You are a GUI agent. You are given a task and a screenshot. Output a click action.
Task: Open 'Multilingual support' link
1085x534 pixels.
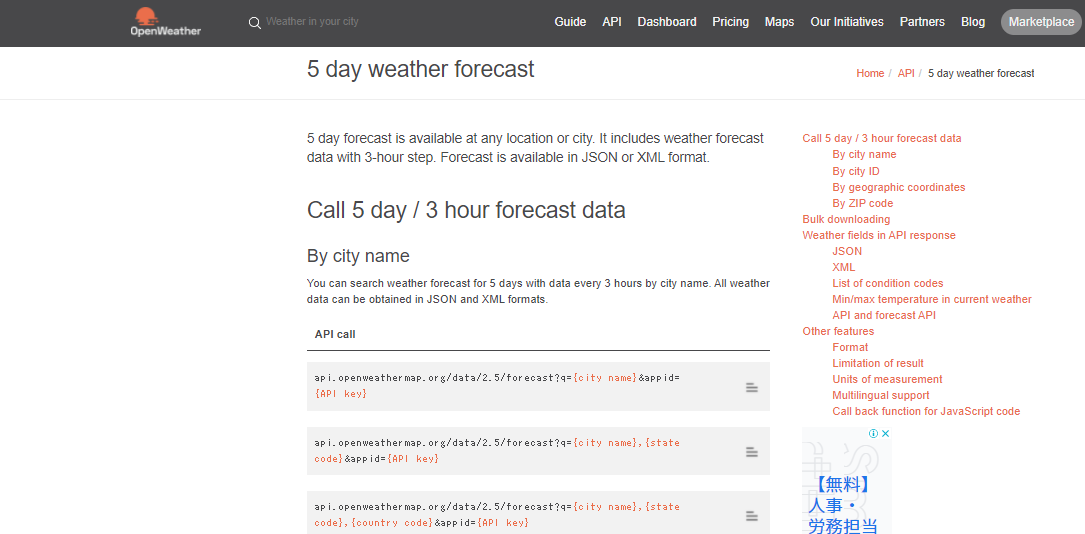pyautogui.click(x=881, y=396)
